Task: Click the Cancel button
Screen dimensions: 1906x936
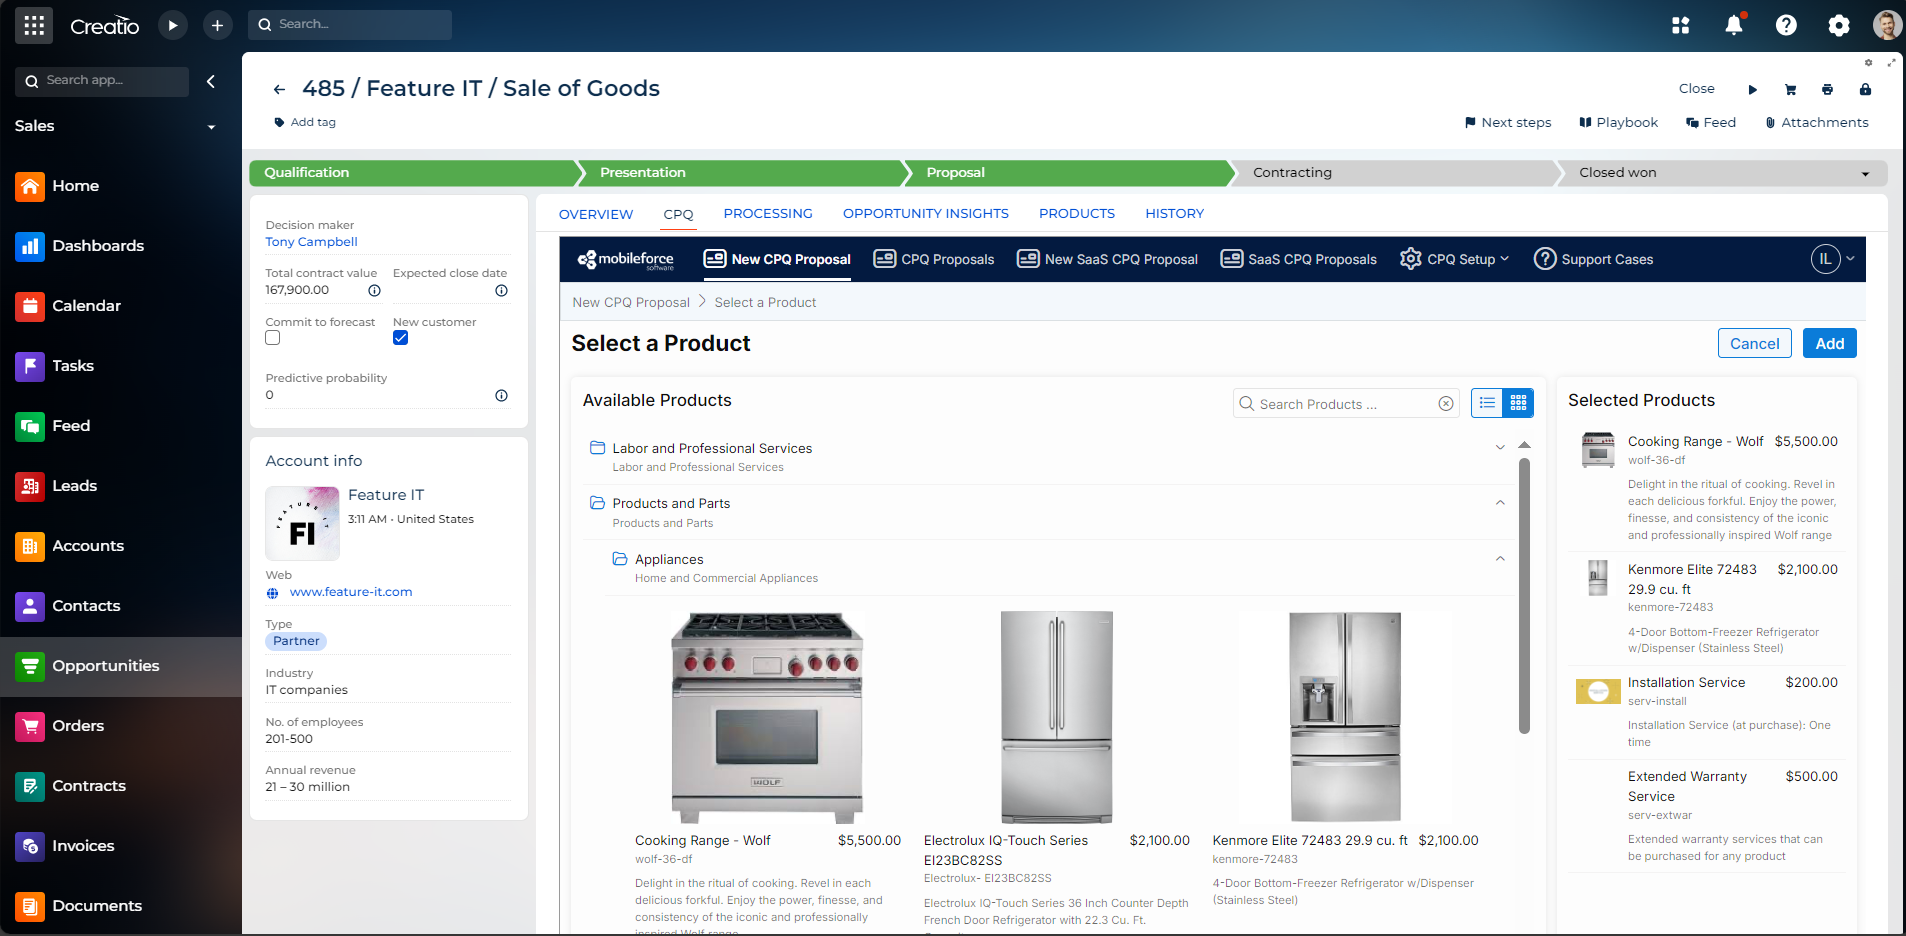Action: click(1755, 343)
